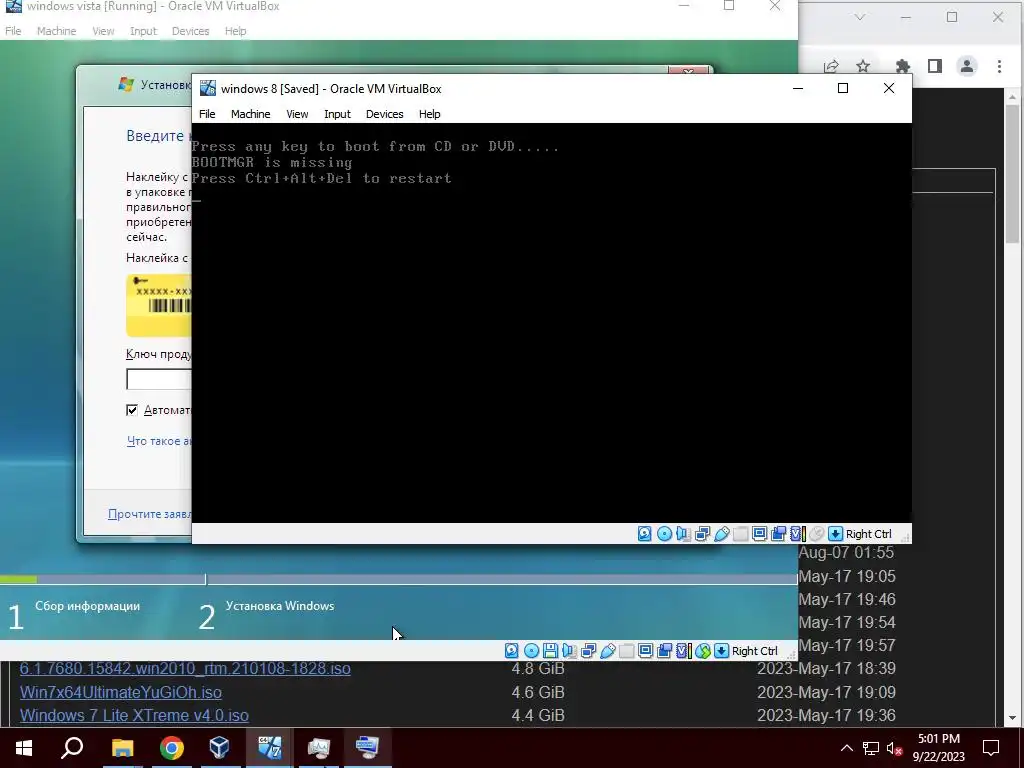The image size is (1024, 768).
Task: Click host key arrow icon in windows vista window
Action: point(721,650)
